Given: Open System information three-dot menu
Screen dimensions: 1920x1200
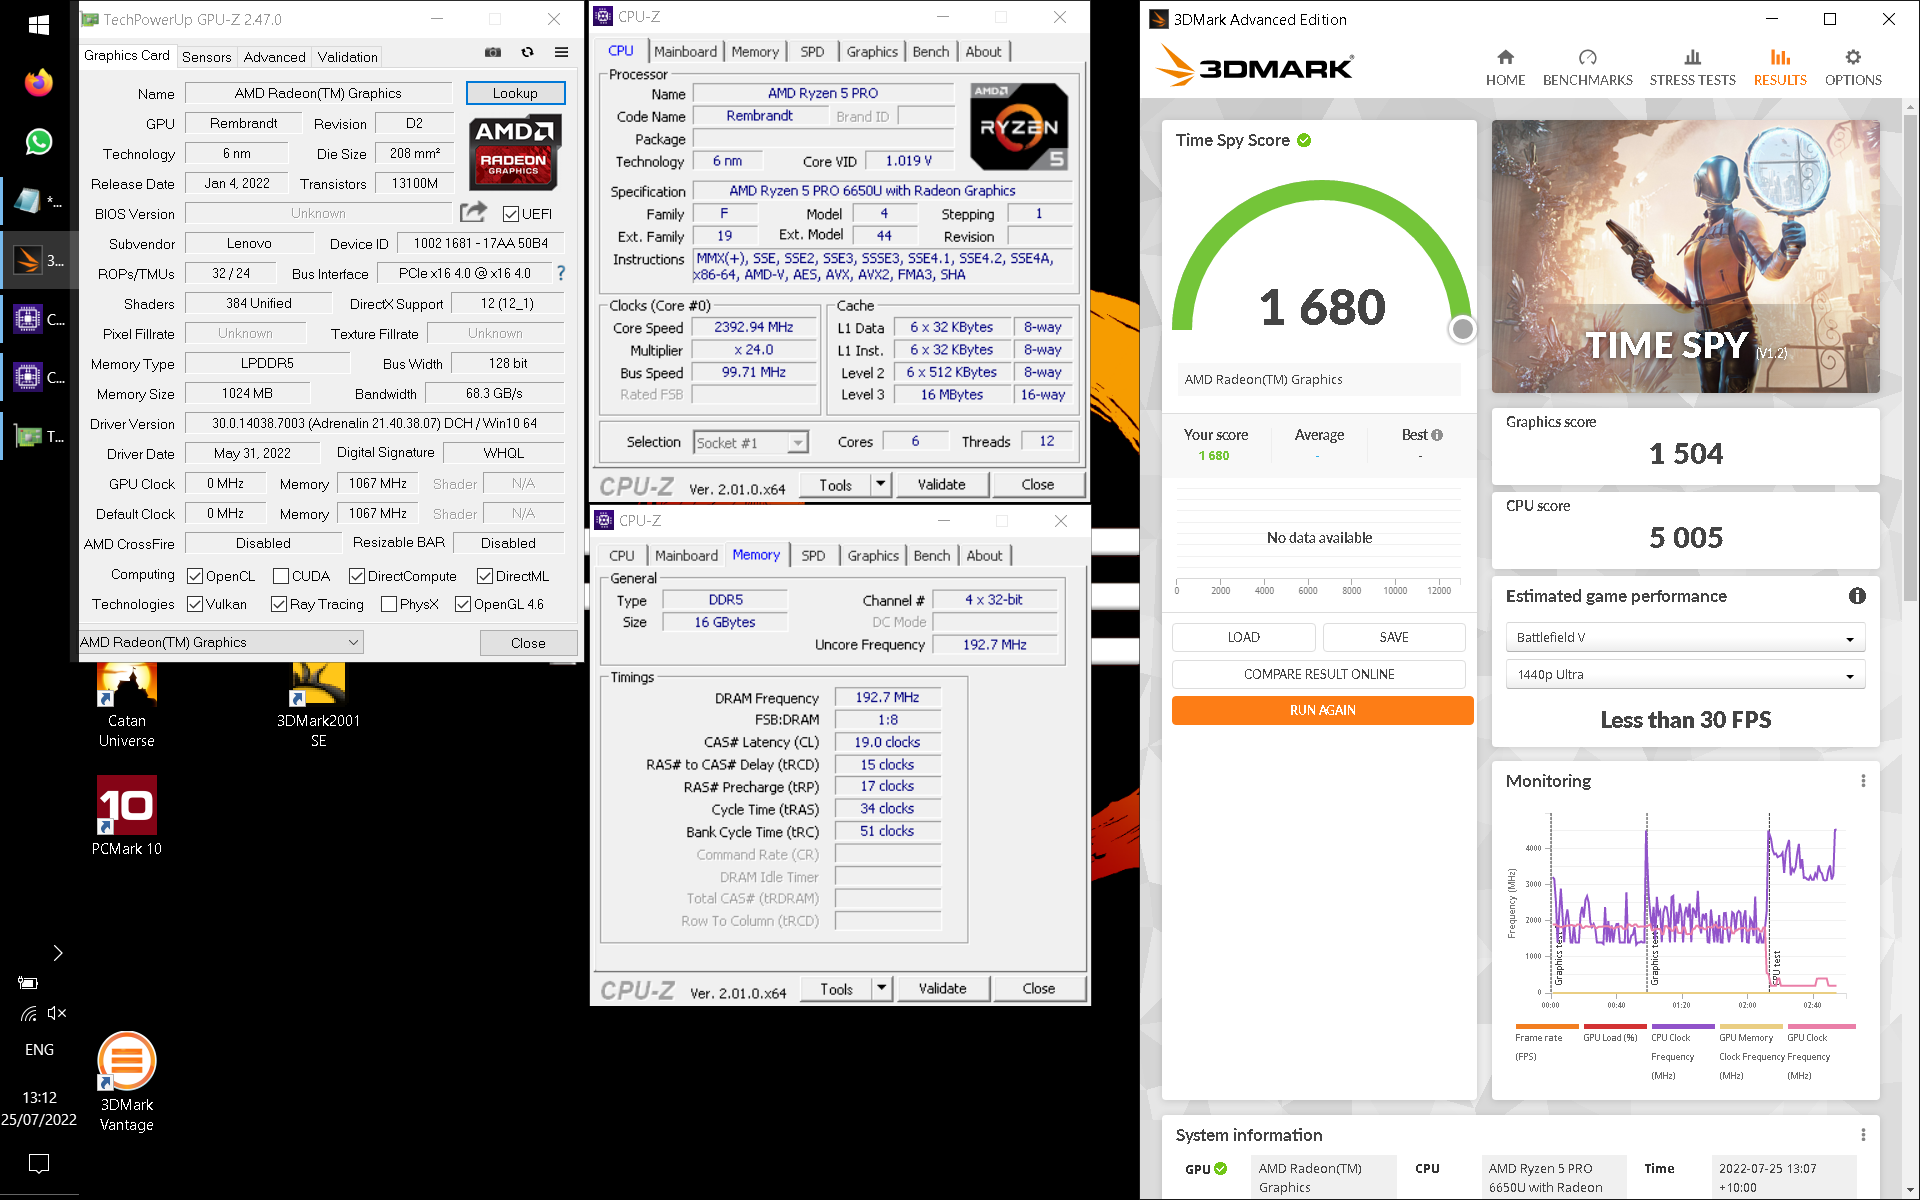Looking at the screenshot, I should [1863, 1135].
